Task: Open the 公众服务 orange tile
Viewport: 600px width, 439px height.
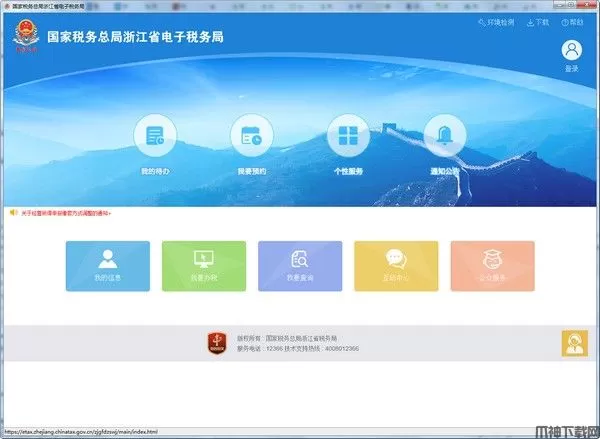Action: 493,266
